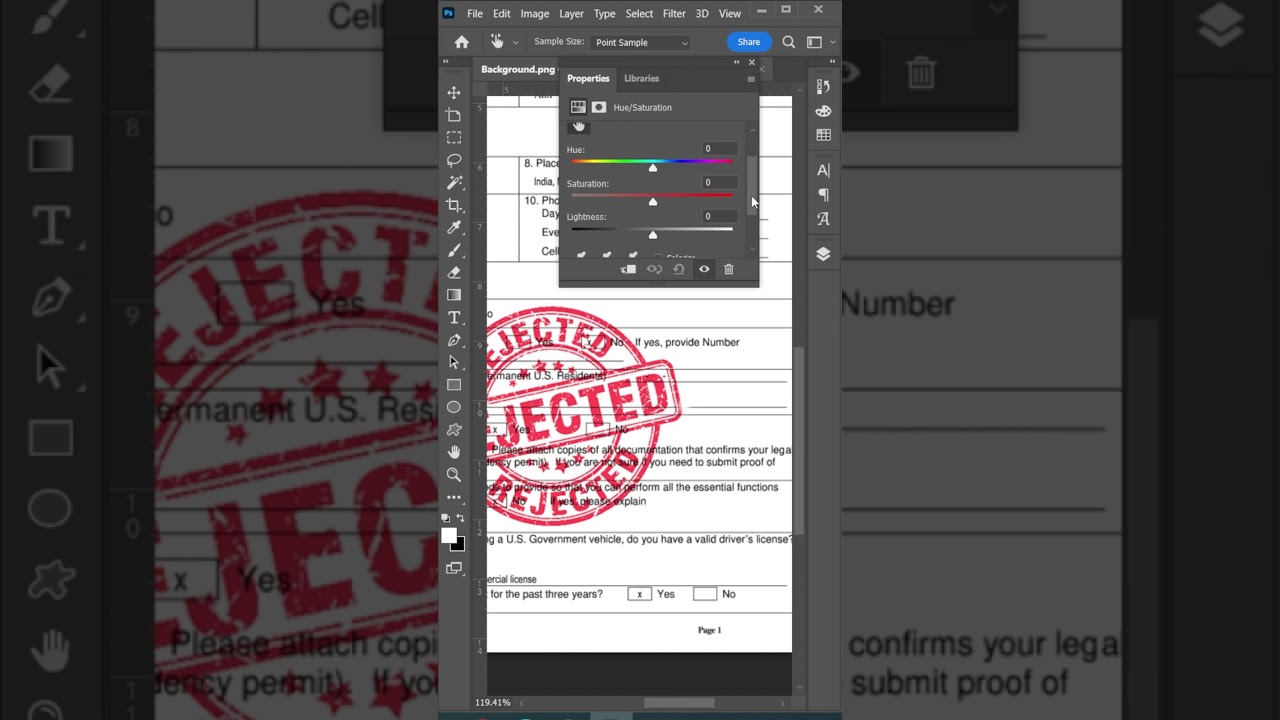Screen dimensions: 1280x720
Task: Select the Lasso tool
Action: [454, 160]
